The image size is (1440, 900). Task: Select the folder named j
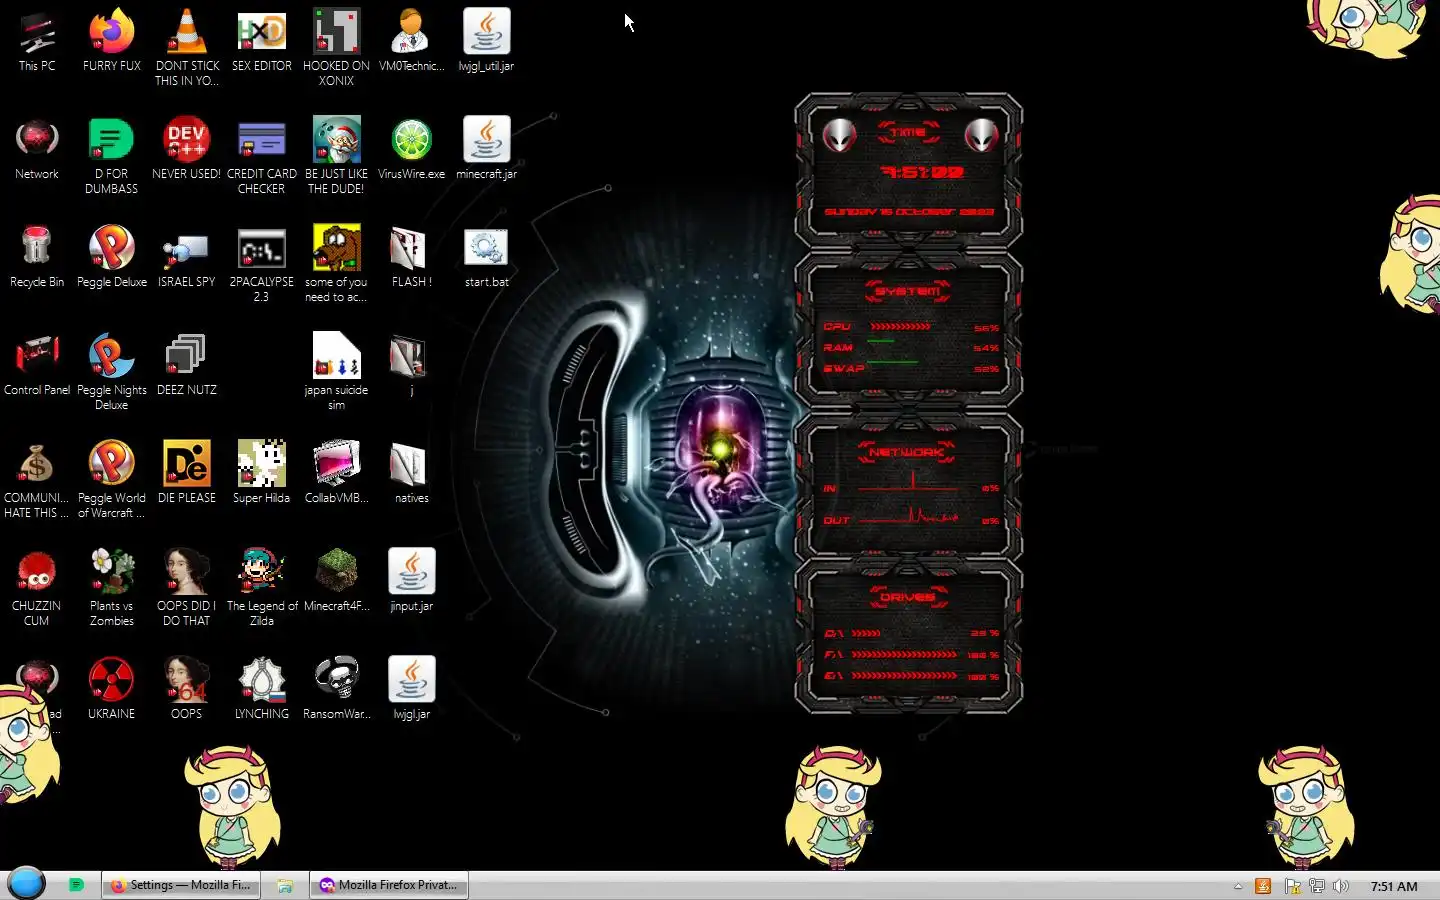point(411,364)
